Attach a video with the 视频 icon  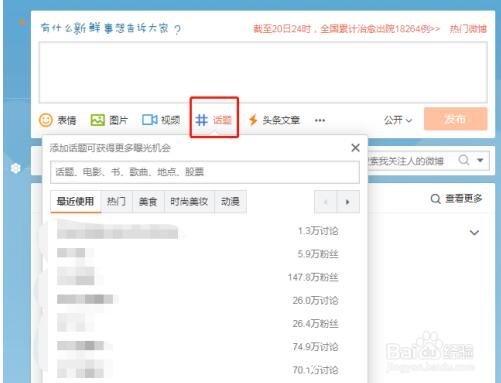(161, 120)
